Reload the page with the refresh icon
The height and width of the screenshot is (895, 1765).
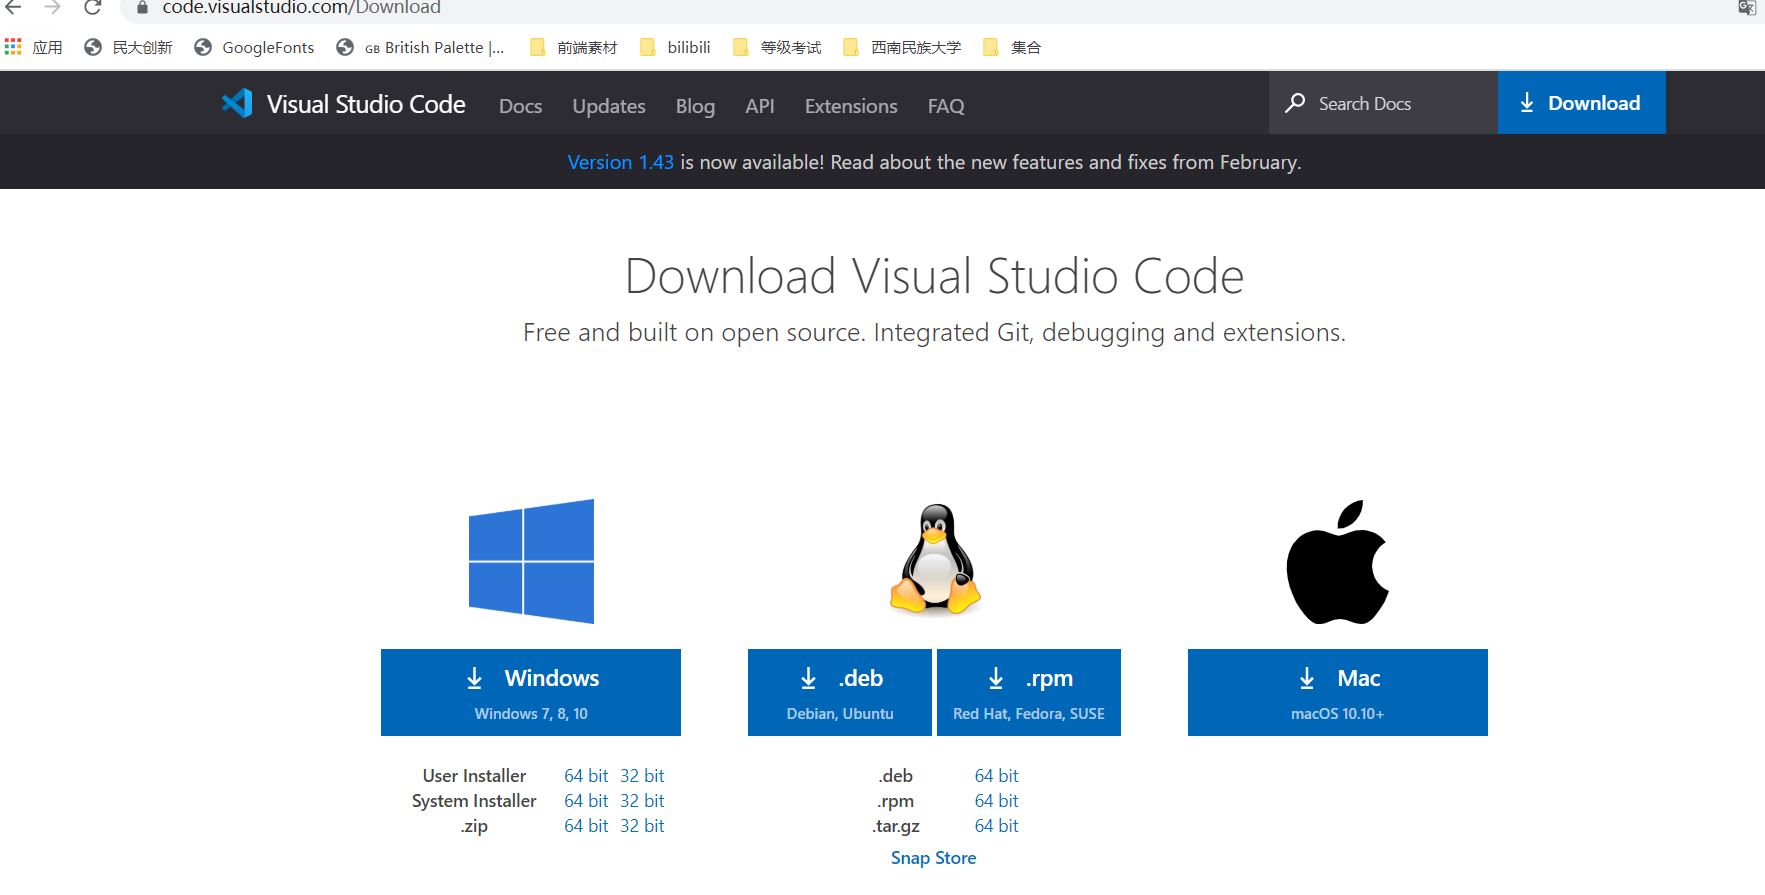point(92,8)
